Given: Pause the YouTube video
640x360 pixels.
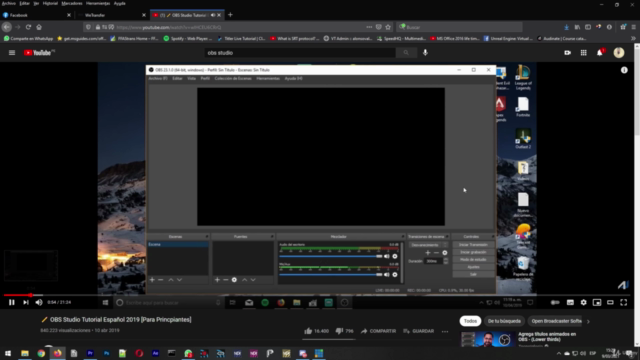Looking at the screenshot, I should 11,302.
